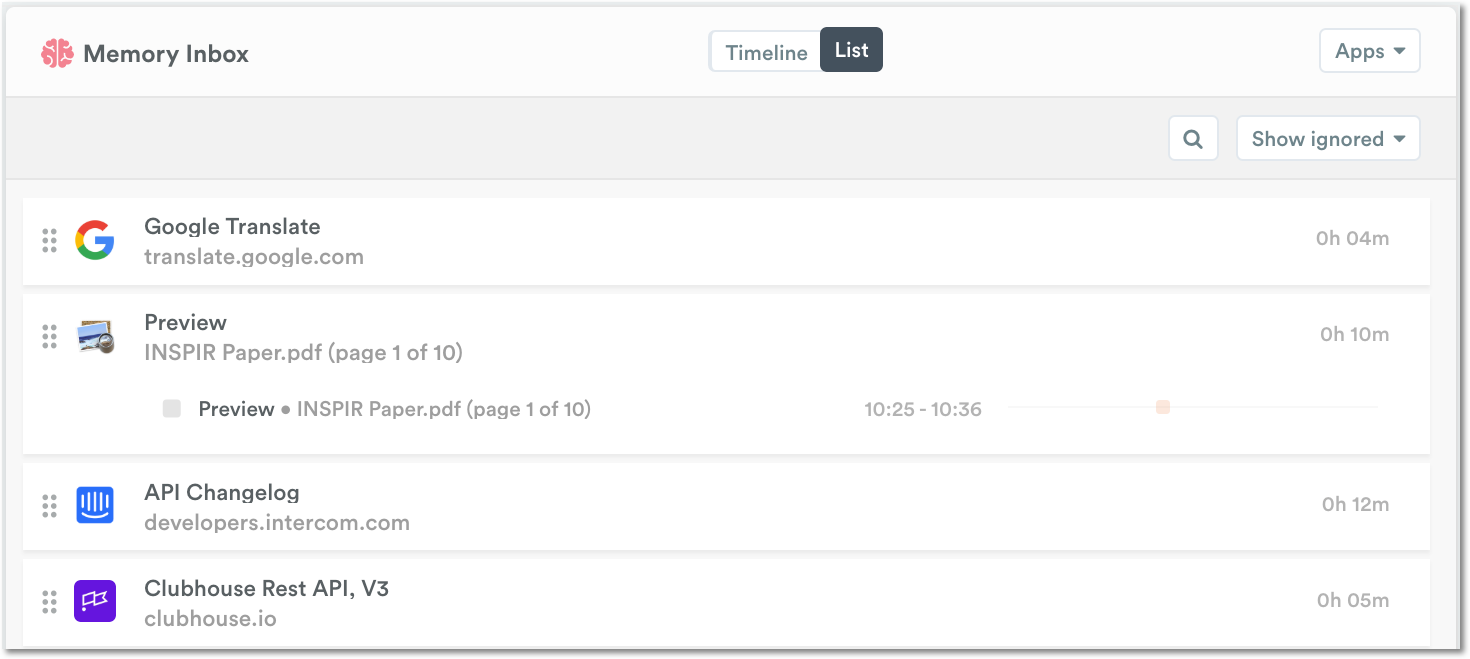The image size is (1470, 659).
Task: Click the Preview app icon
Action: (96, 338)
